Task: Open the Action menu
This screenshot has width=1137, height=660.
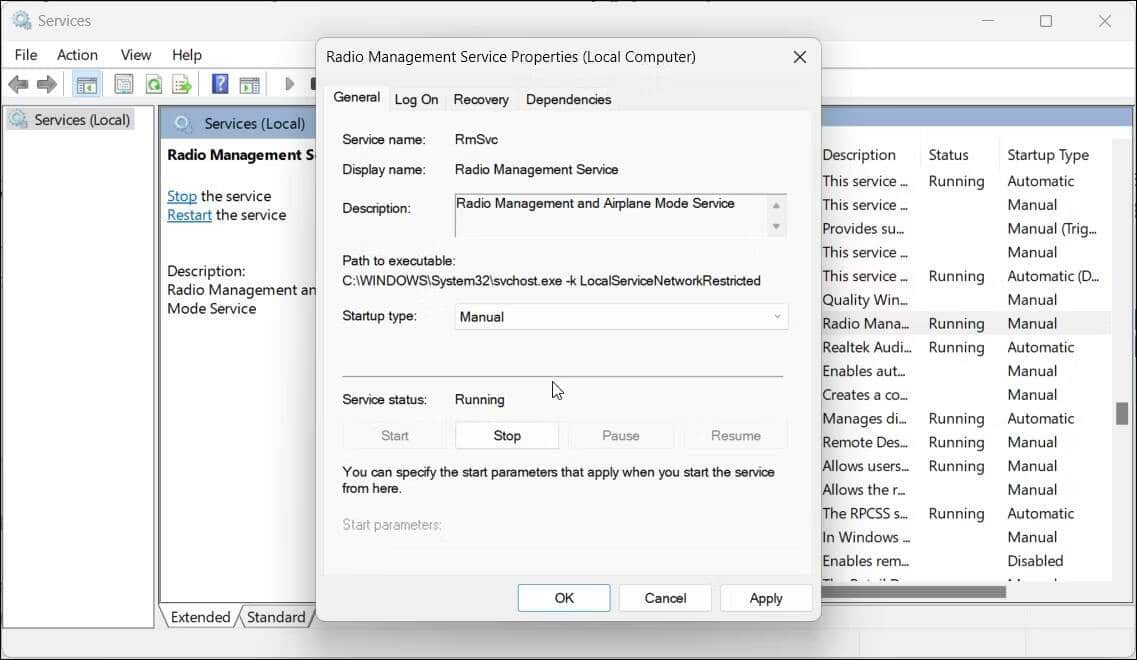Action: coord(77,55)
